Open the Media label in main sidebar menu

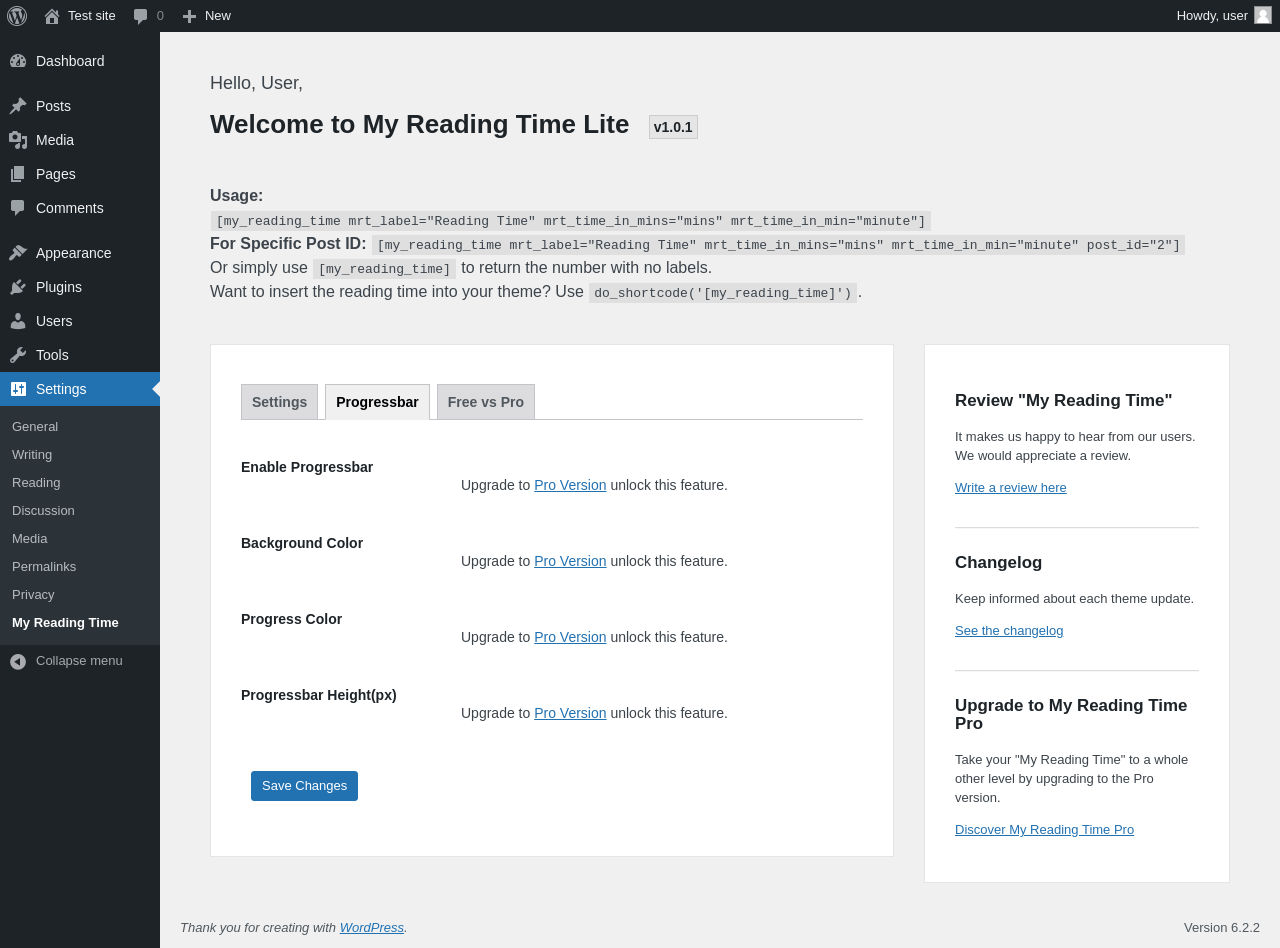55,140
